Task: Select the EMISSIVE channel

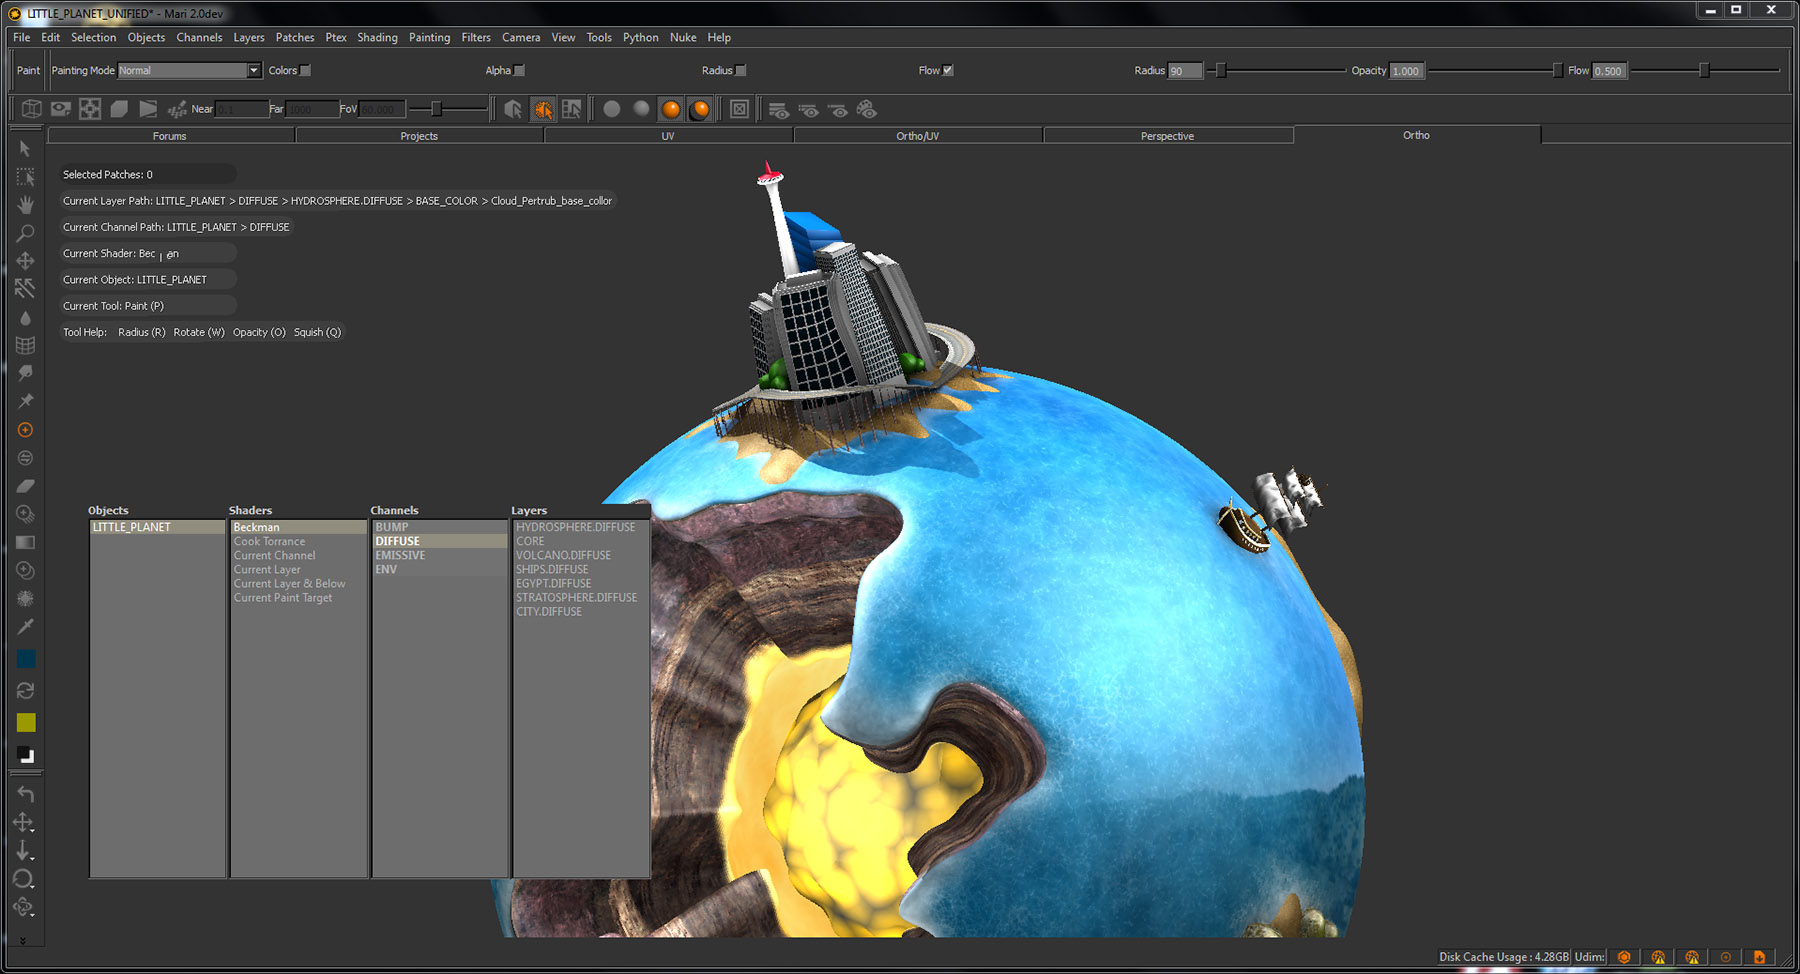Action: 440,555
